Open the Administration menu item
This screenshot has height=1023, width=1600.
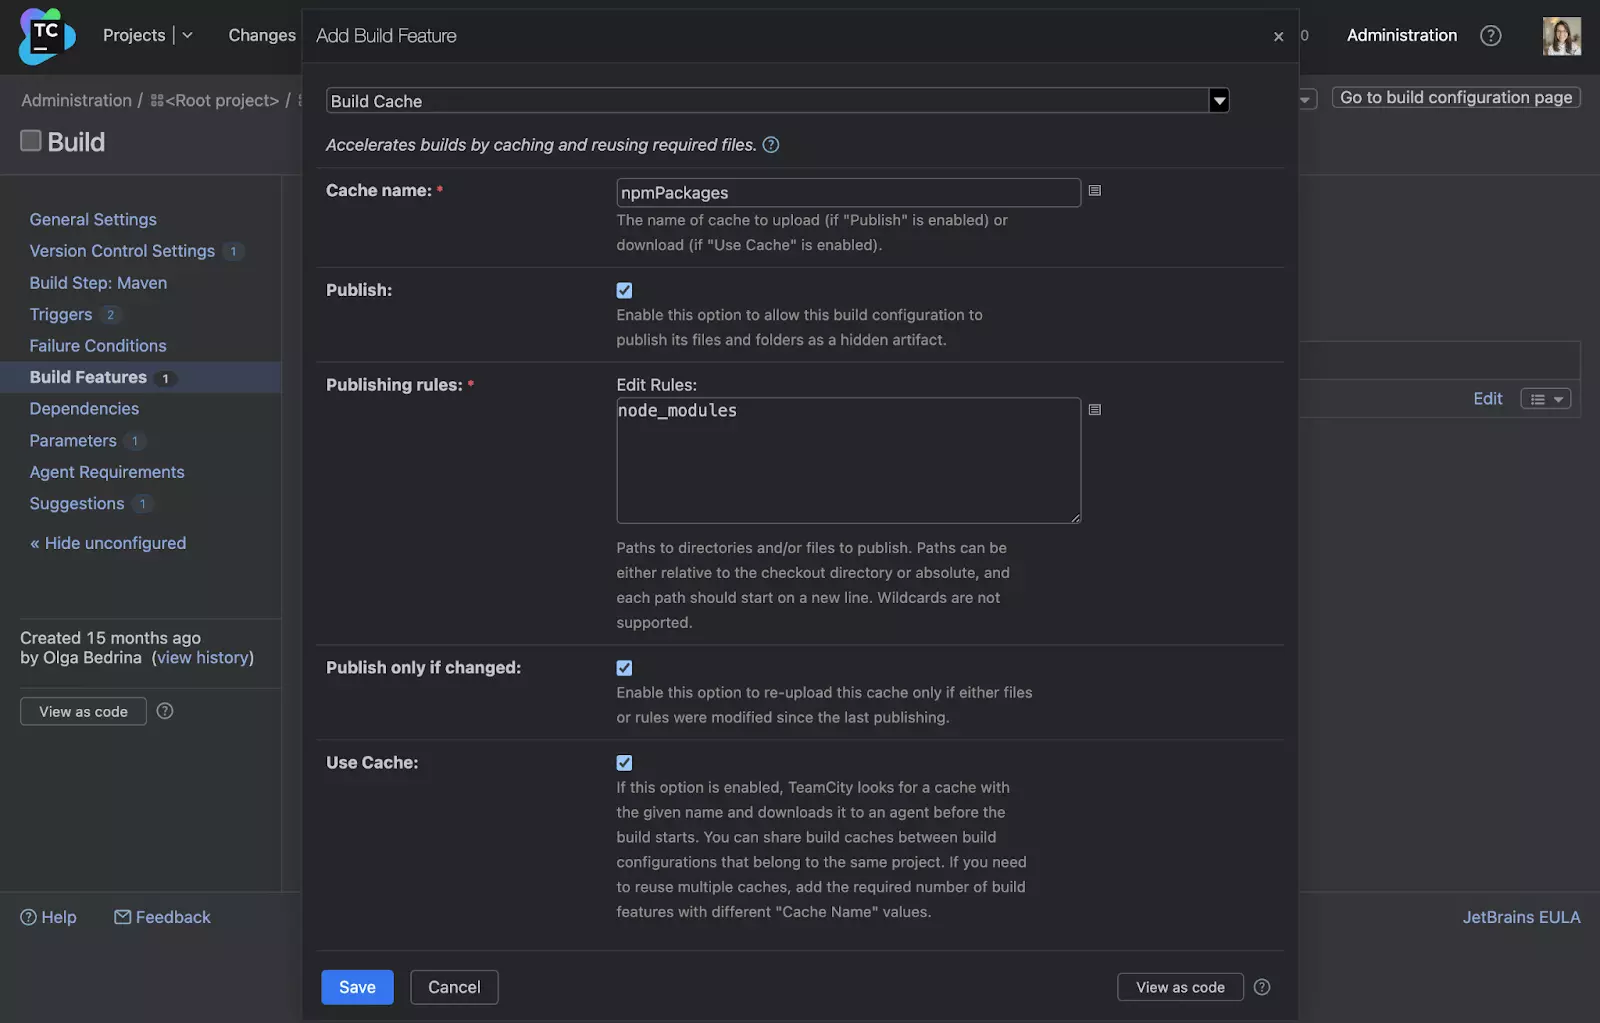pyautogui.click(x=1401, y=35)
